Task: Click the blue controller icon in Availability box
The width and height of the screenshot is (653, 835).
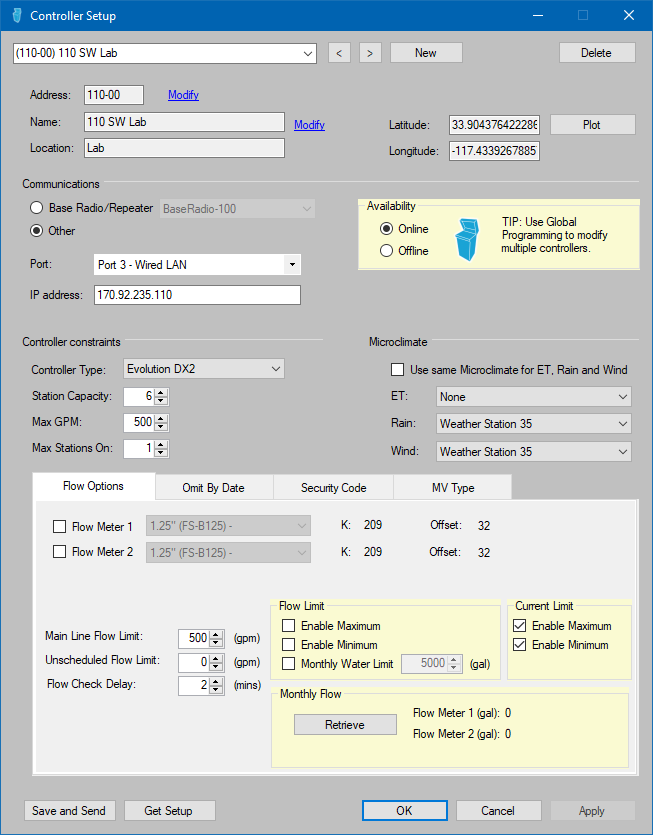Action: 467,240
